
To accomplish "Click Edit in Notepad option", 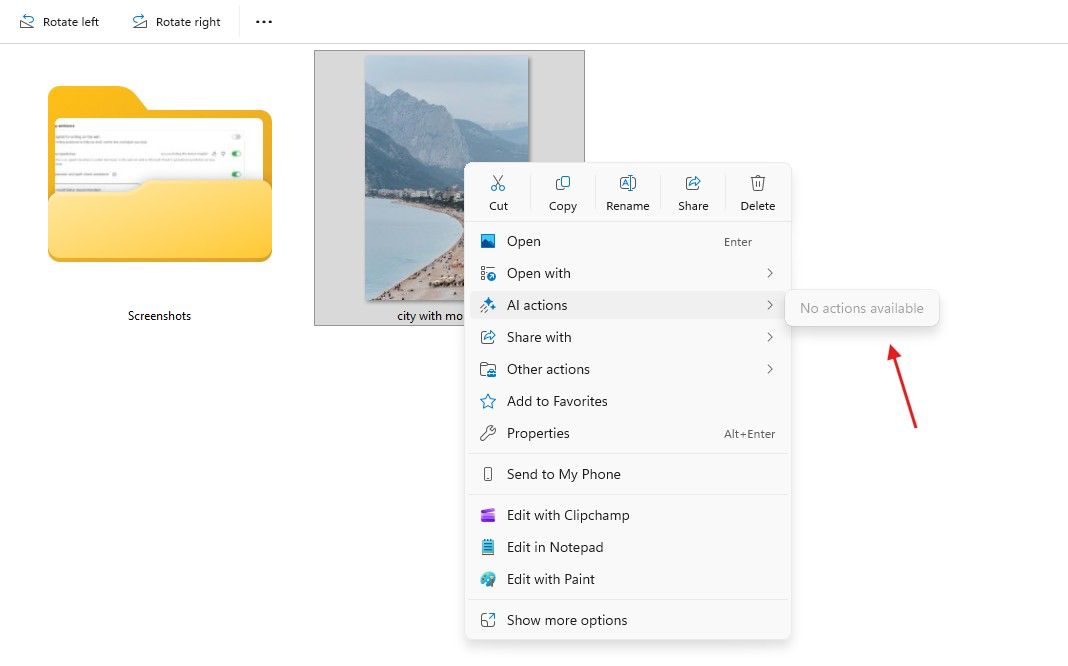I will point(555,547).
